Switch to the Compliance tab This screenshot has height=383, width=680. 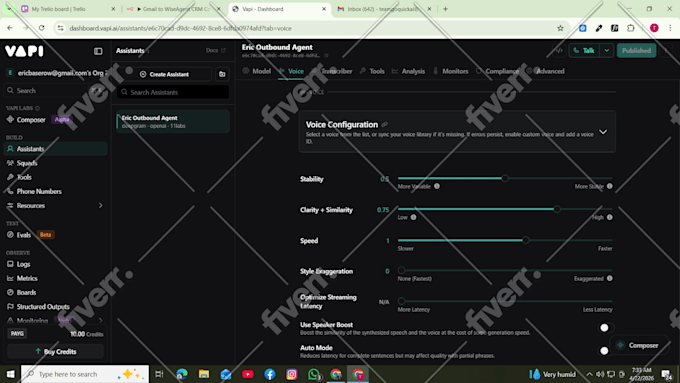pyautogui.click(x=498, y=71)
